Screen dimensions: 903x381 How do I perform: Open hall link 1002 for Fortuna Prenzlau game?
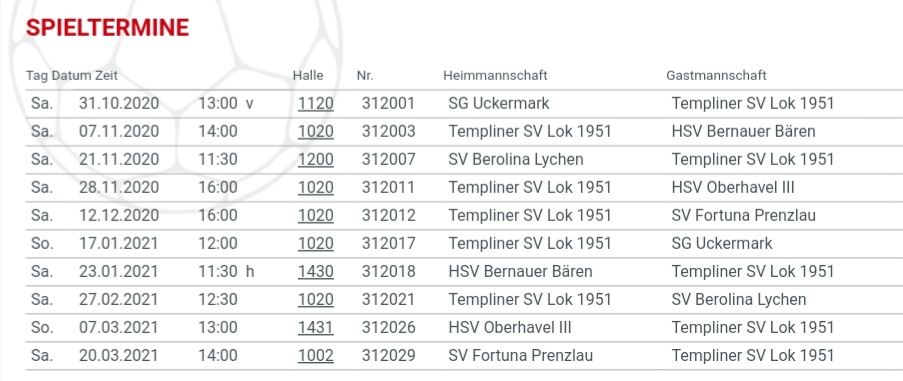(x=316, y=355)
